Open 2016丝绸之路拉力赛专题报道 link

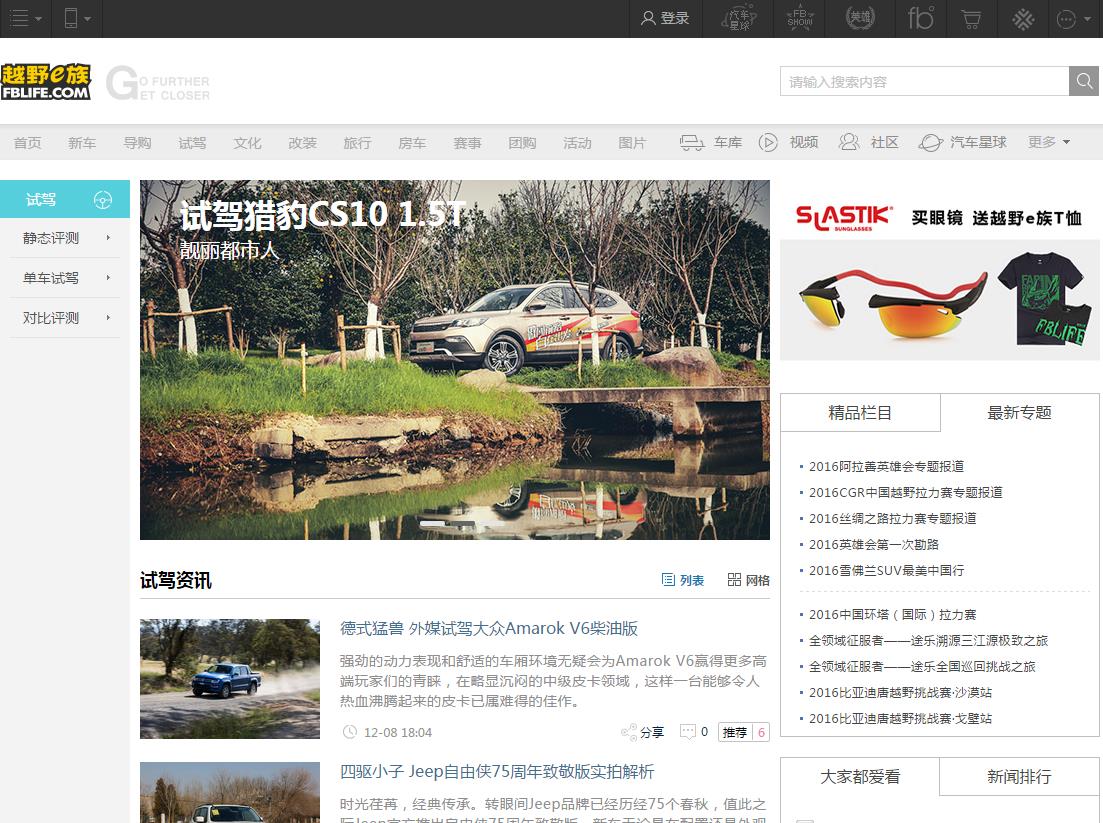(x=893, y=518)
